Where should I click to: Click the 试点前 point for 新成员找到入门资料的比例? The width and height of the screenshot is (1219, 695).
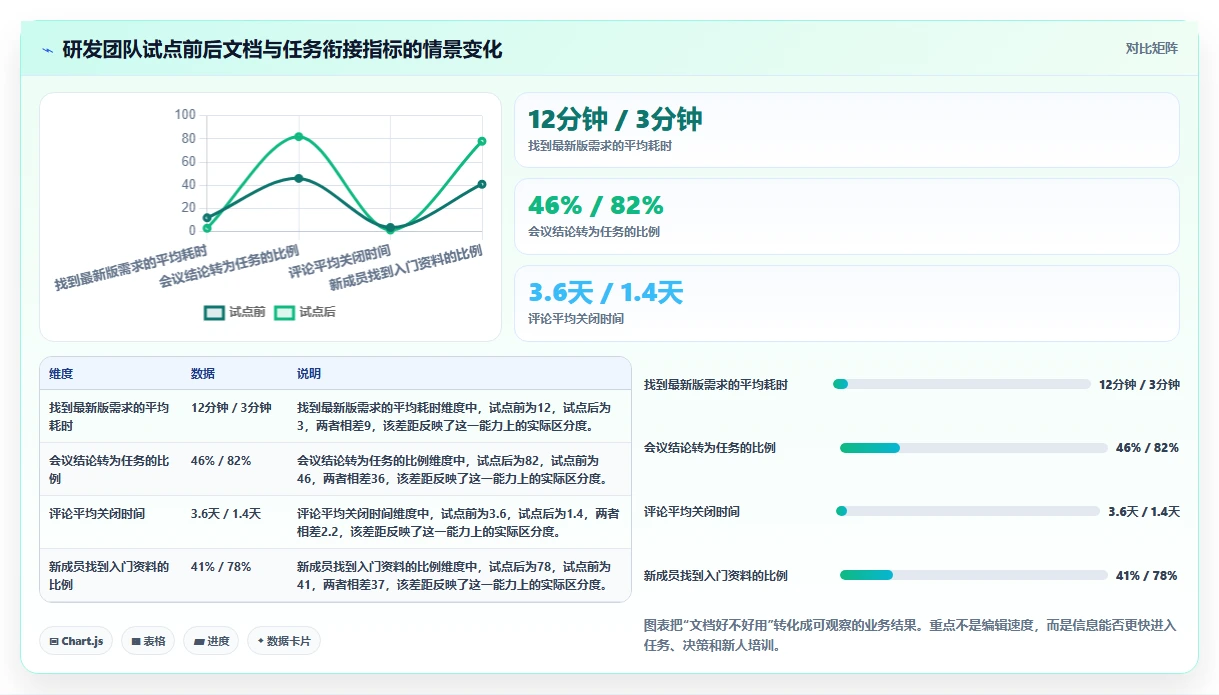(x=482, y=184)
